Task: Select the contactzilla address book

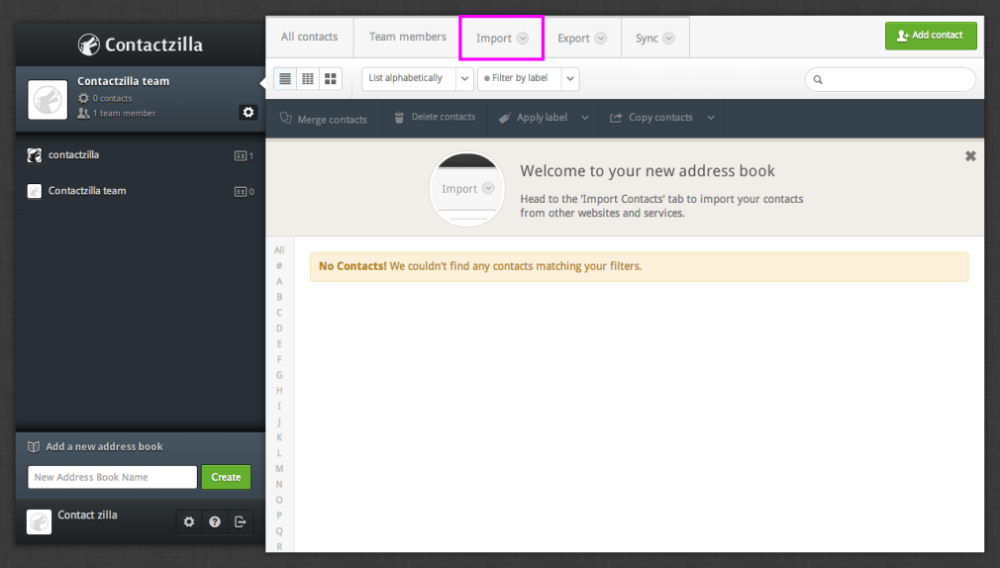Action: pyautogui.click(x=140, y=155)
